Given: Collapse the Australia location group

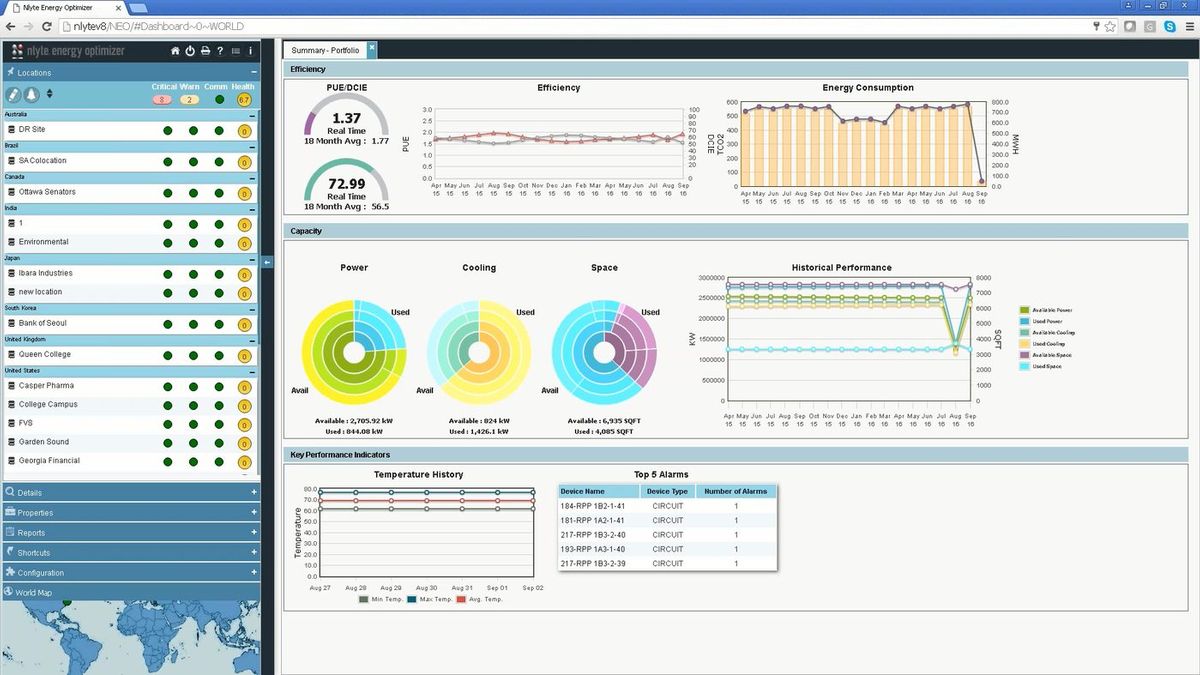Looking at the screenshot, I should click(x=252, y=115).
